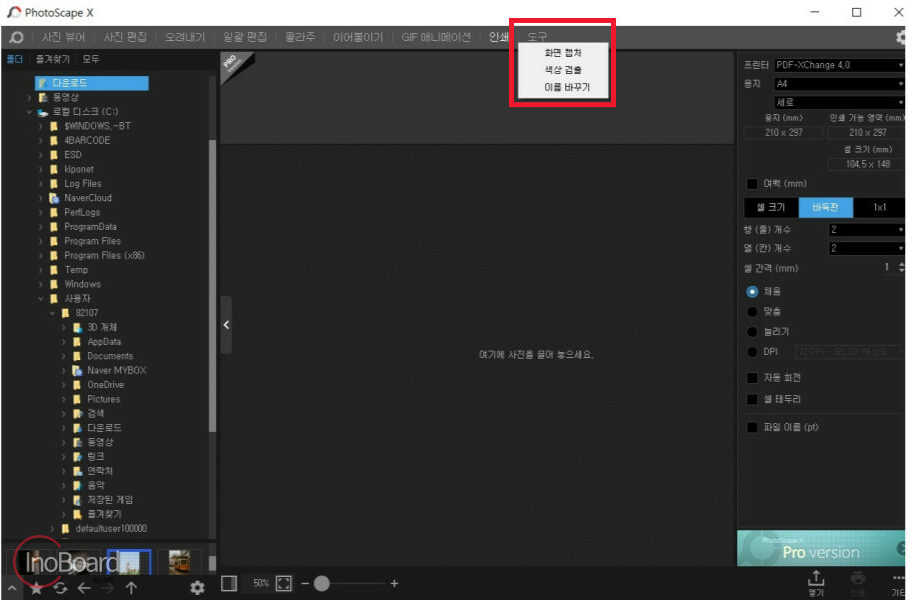Viewport: 912px width, 600px height.
Task: Go forward with the right arrow icon
Action: tap(108, 588)
